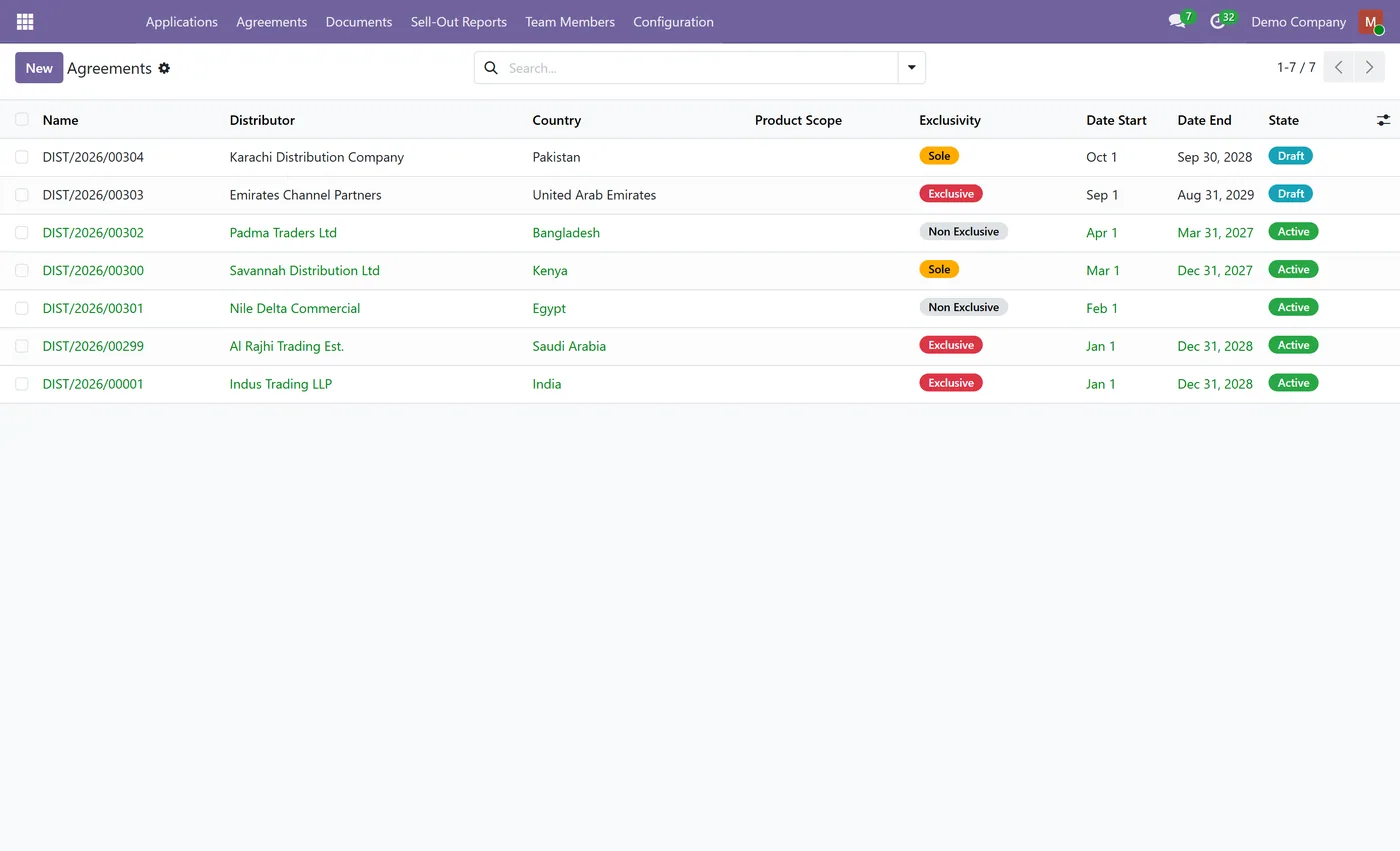This screenshot has height=851, width=1400.
Task: Check the DIST/2026/00304 row checkbox
Action: [21, 157]
